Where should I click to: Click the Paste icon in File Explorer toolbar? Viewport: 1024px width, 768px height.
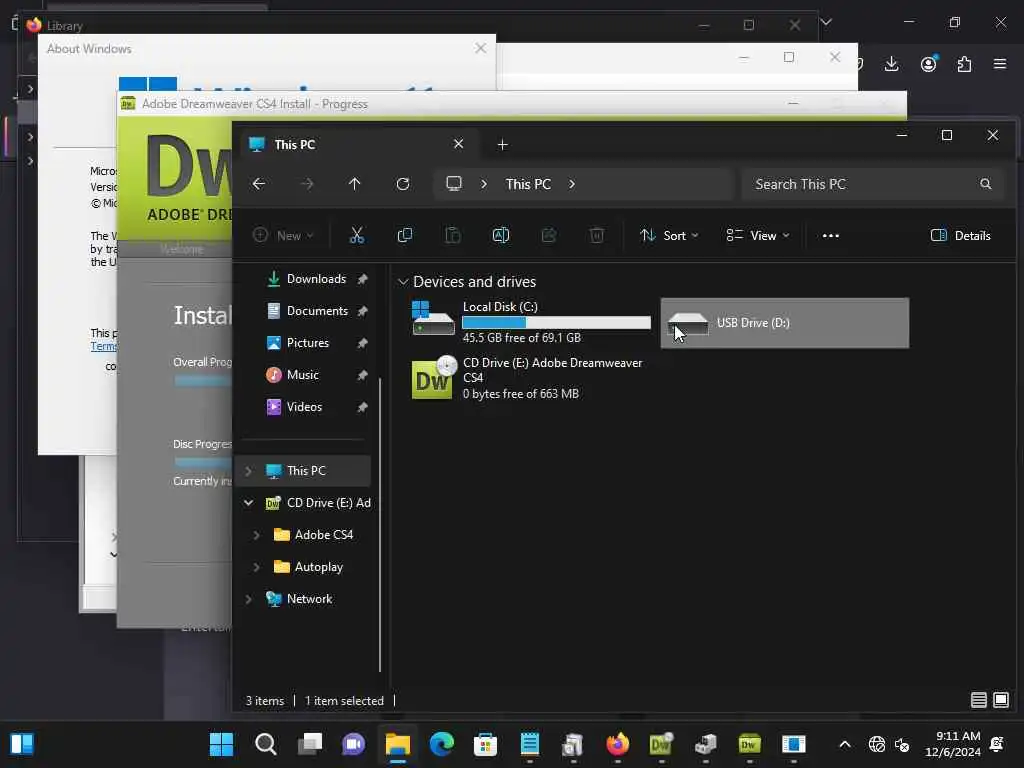(x=453, y=235)
